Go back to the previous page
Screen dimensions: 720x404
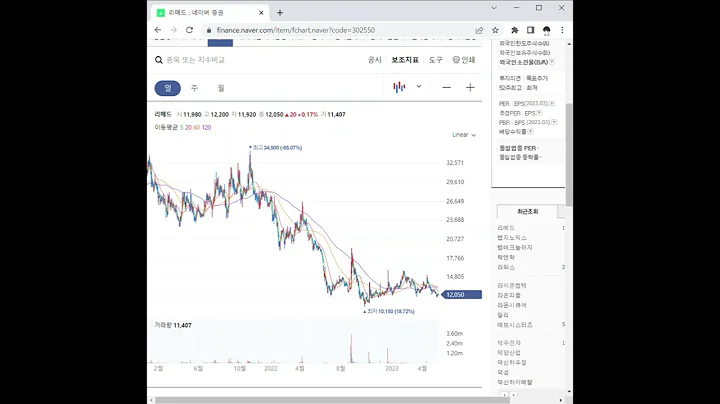[158, 30]
